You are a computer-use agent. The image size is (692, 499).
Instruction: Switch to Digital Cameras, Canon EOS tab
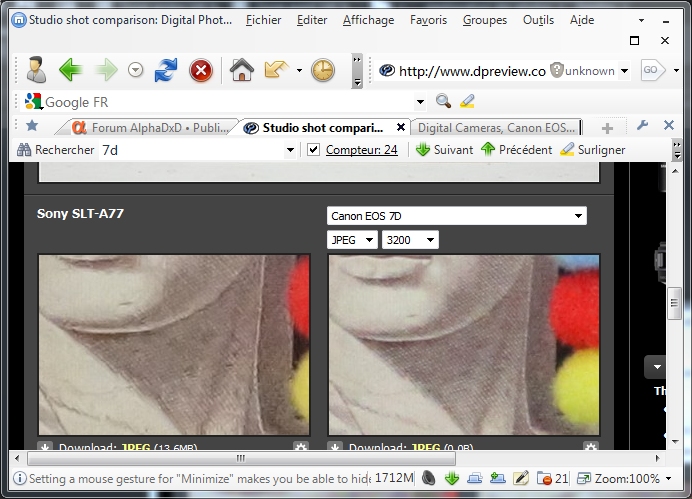click(496, 128)
